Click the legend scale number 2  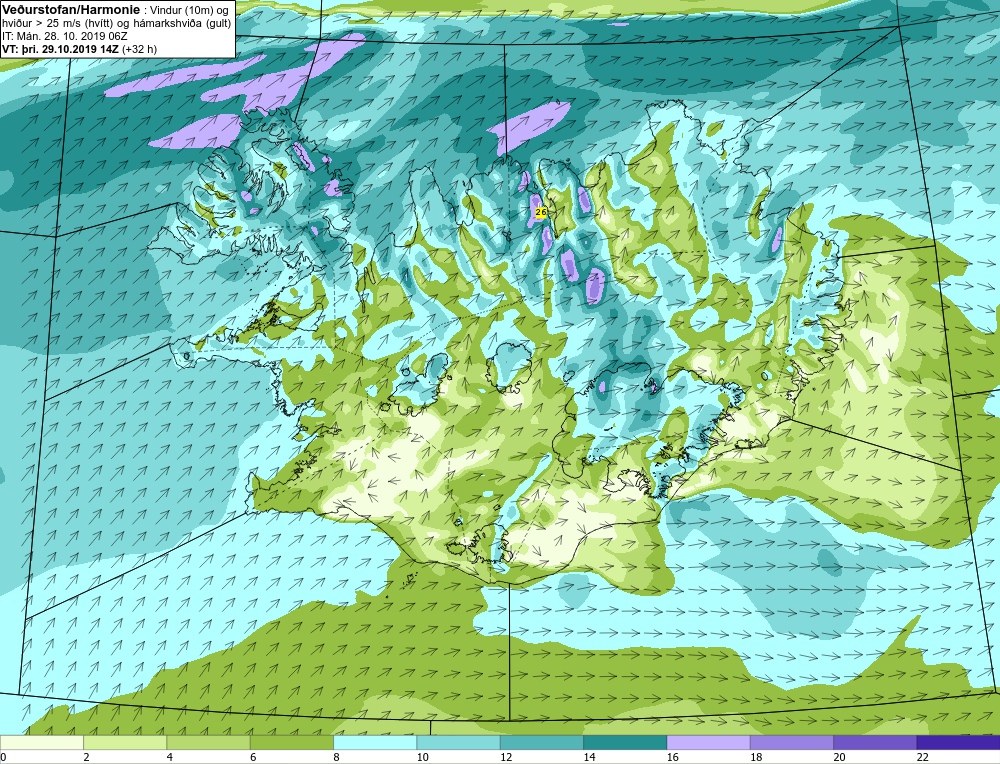coord(86,757)
